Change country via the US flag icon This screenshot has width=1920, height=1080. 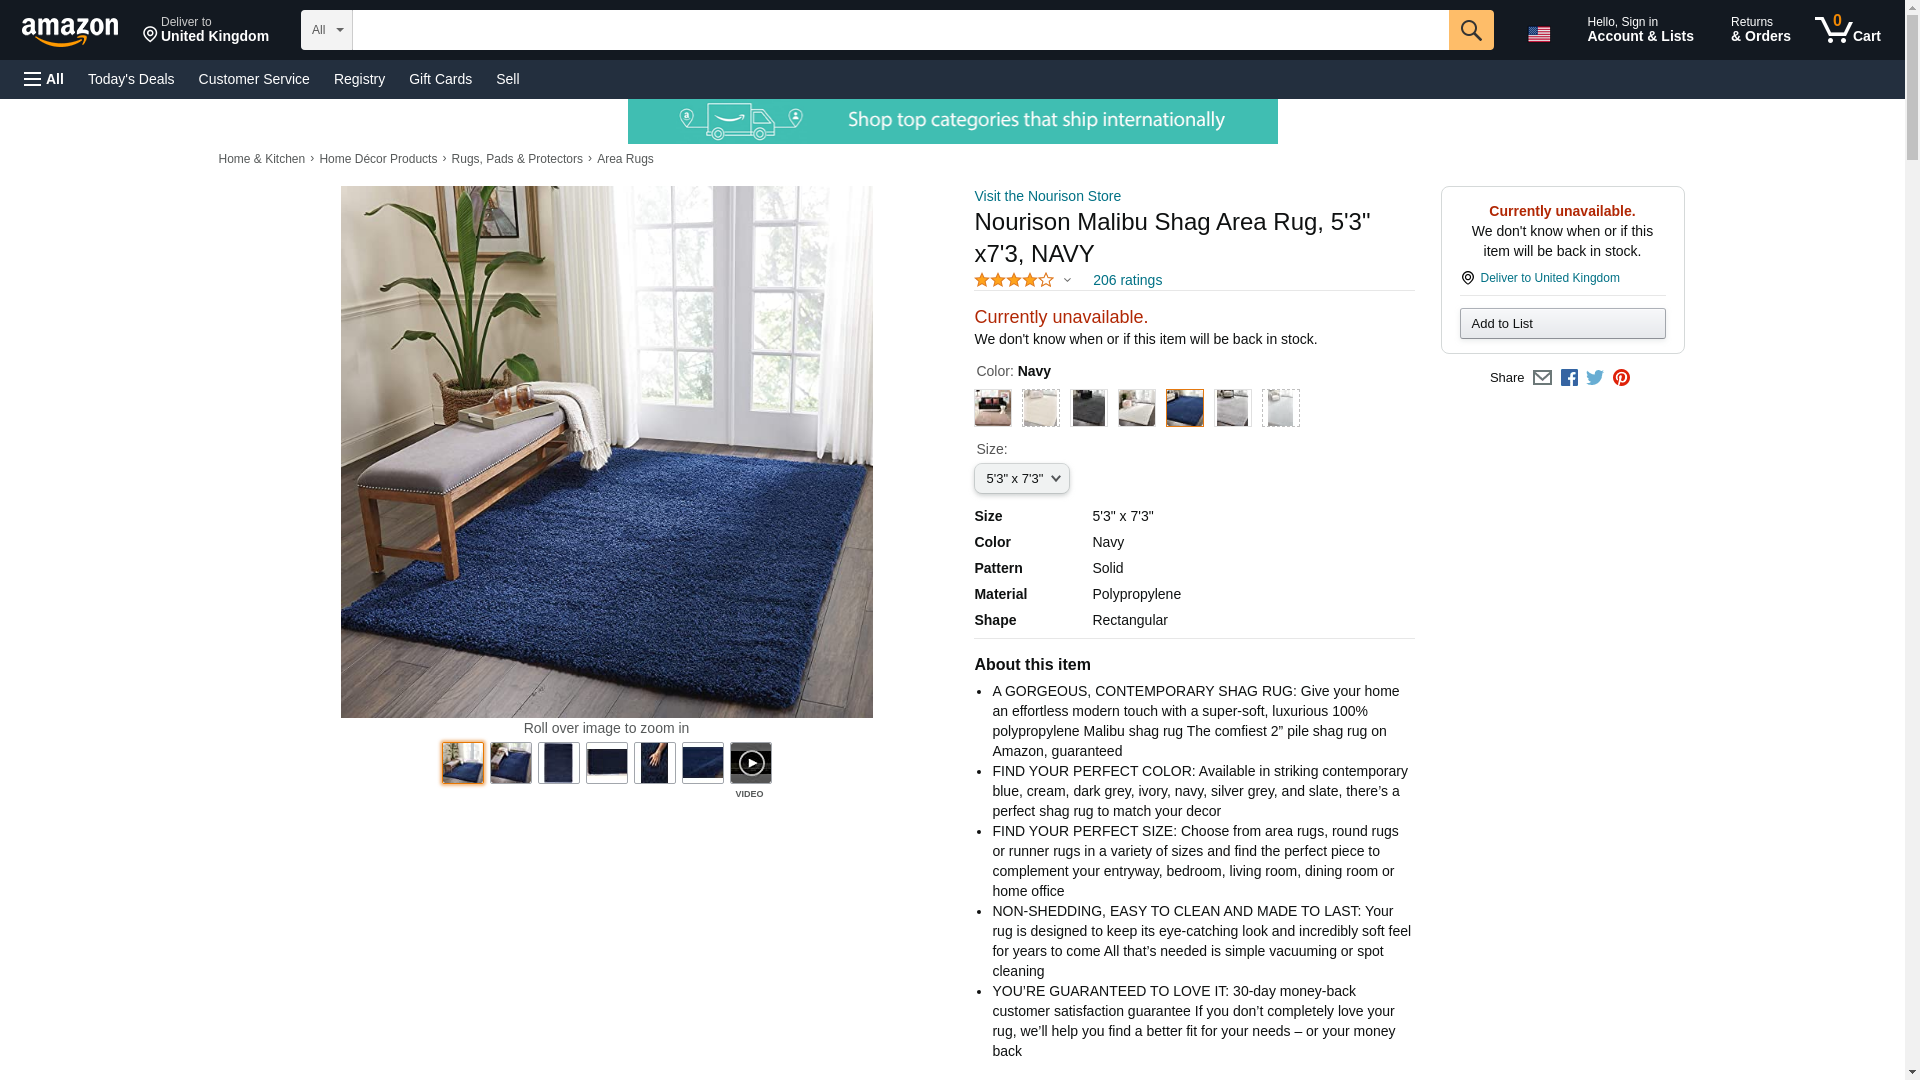pos(1539,34)
